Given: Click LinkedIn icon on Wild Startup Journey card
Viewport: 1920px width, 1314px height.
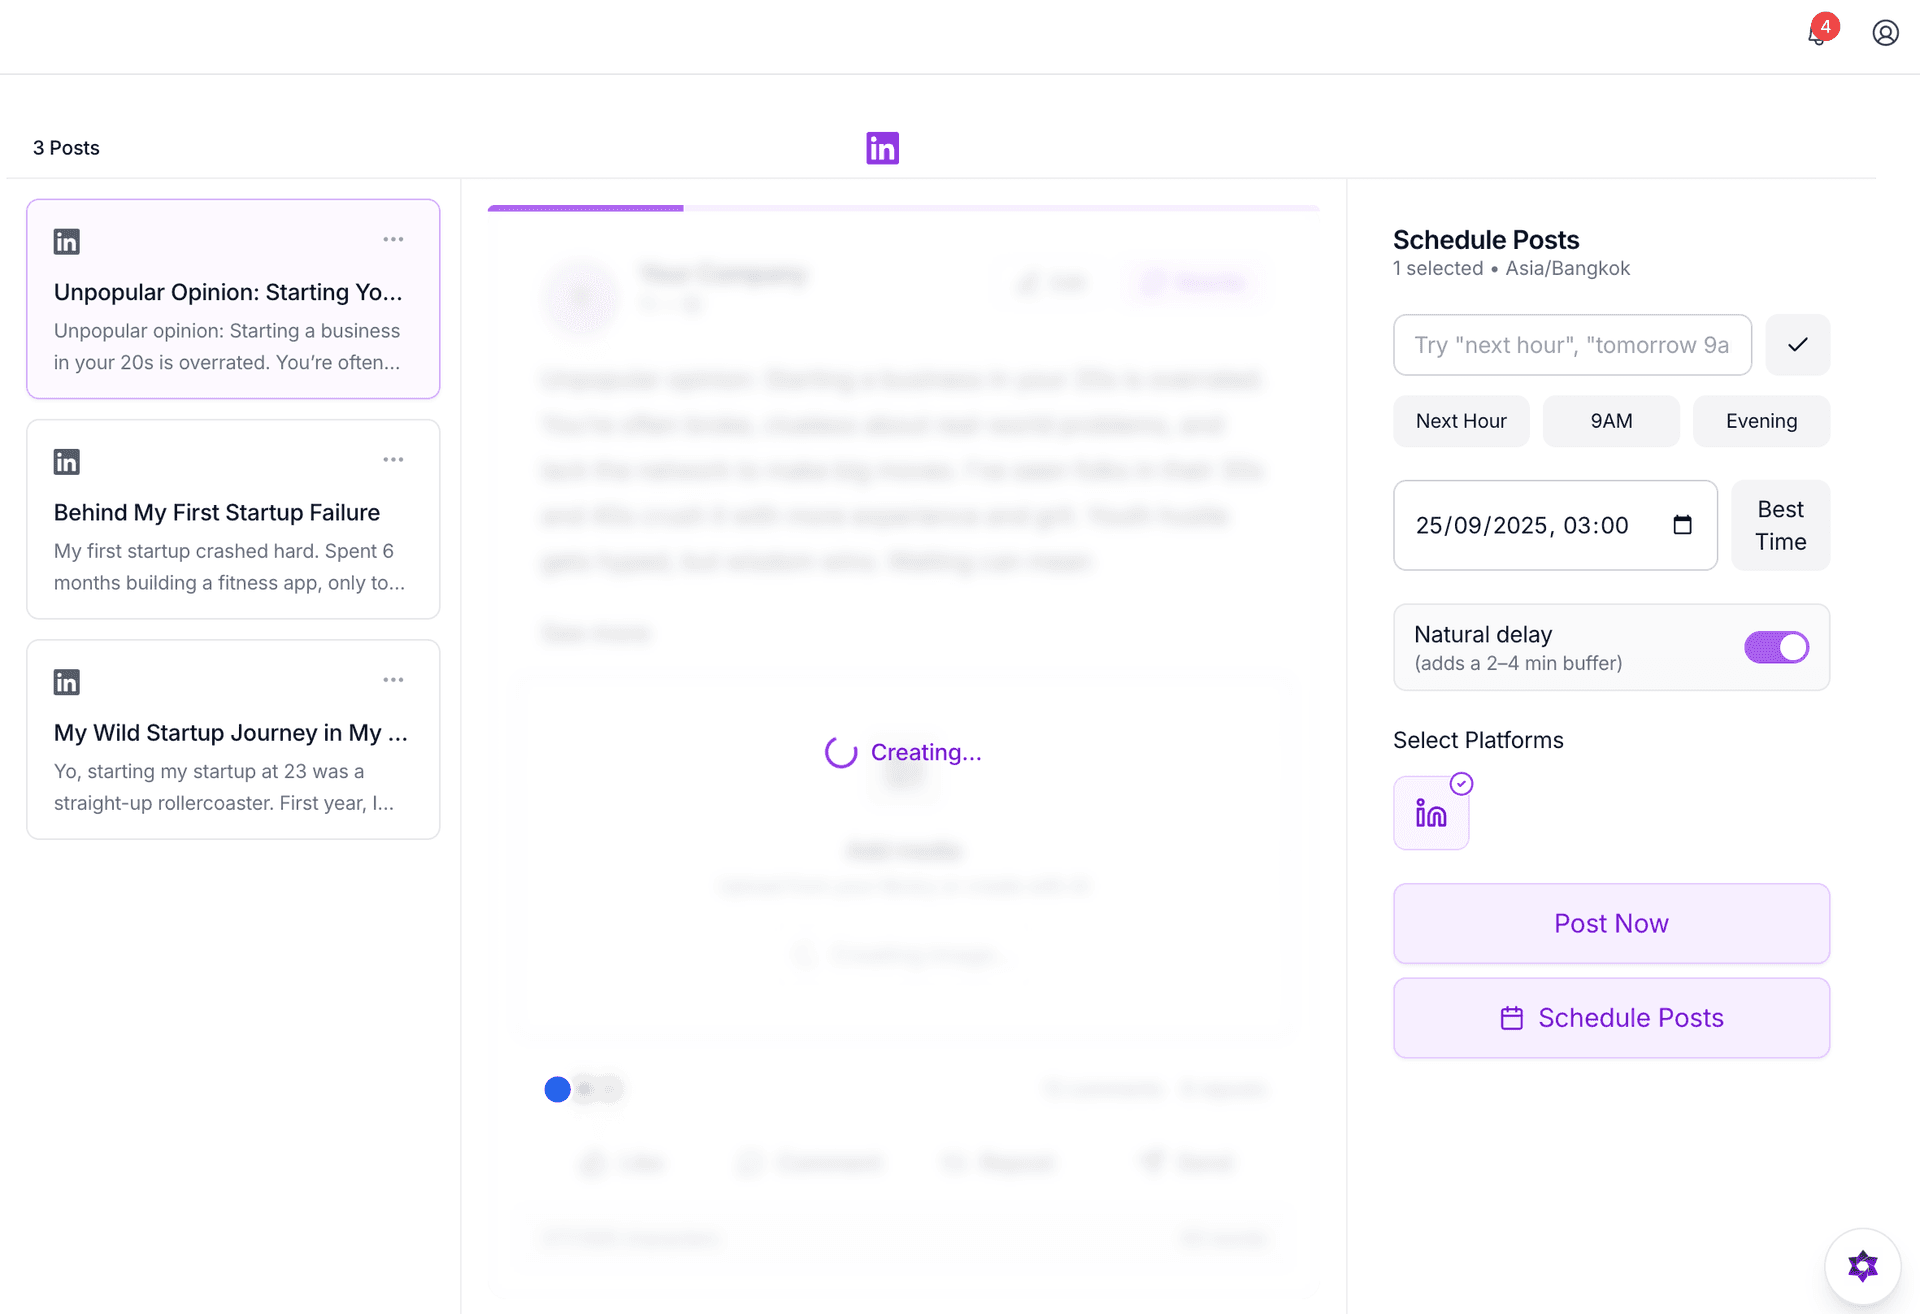Looking at the screenshot, I should click(67, 682).
